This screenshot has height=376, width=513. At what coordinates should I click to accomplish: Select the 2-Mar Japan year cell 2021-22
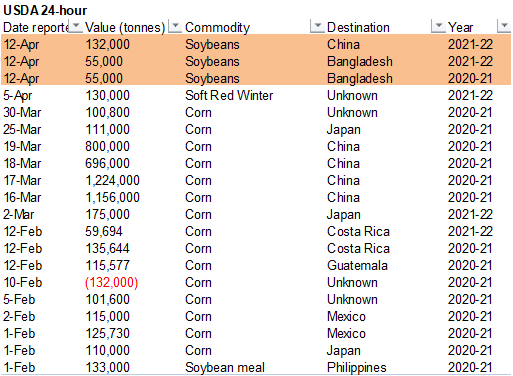470,215
